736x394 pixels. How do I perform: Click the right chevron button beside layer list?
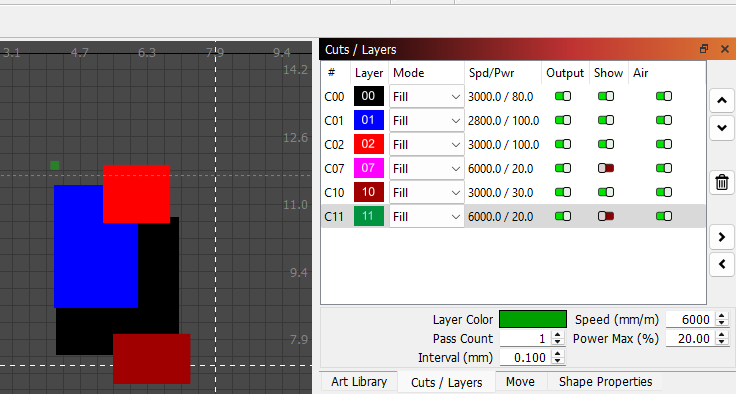[722, 237]
